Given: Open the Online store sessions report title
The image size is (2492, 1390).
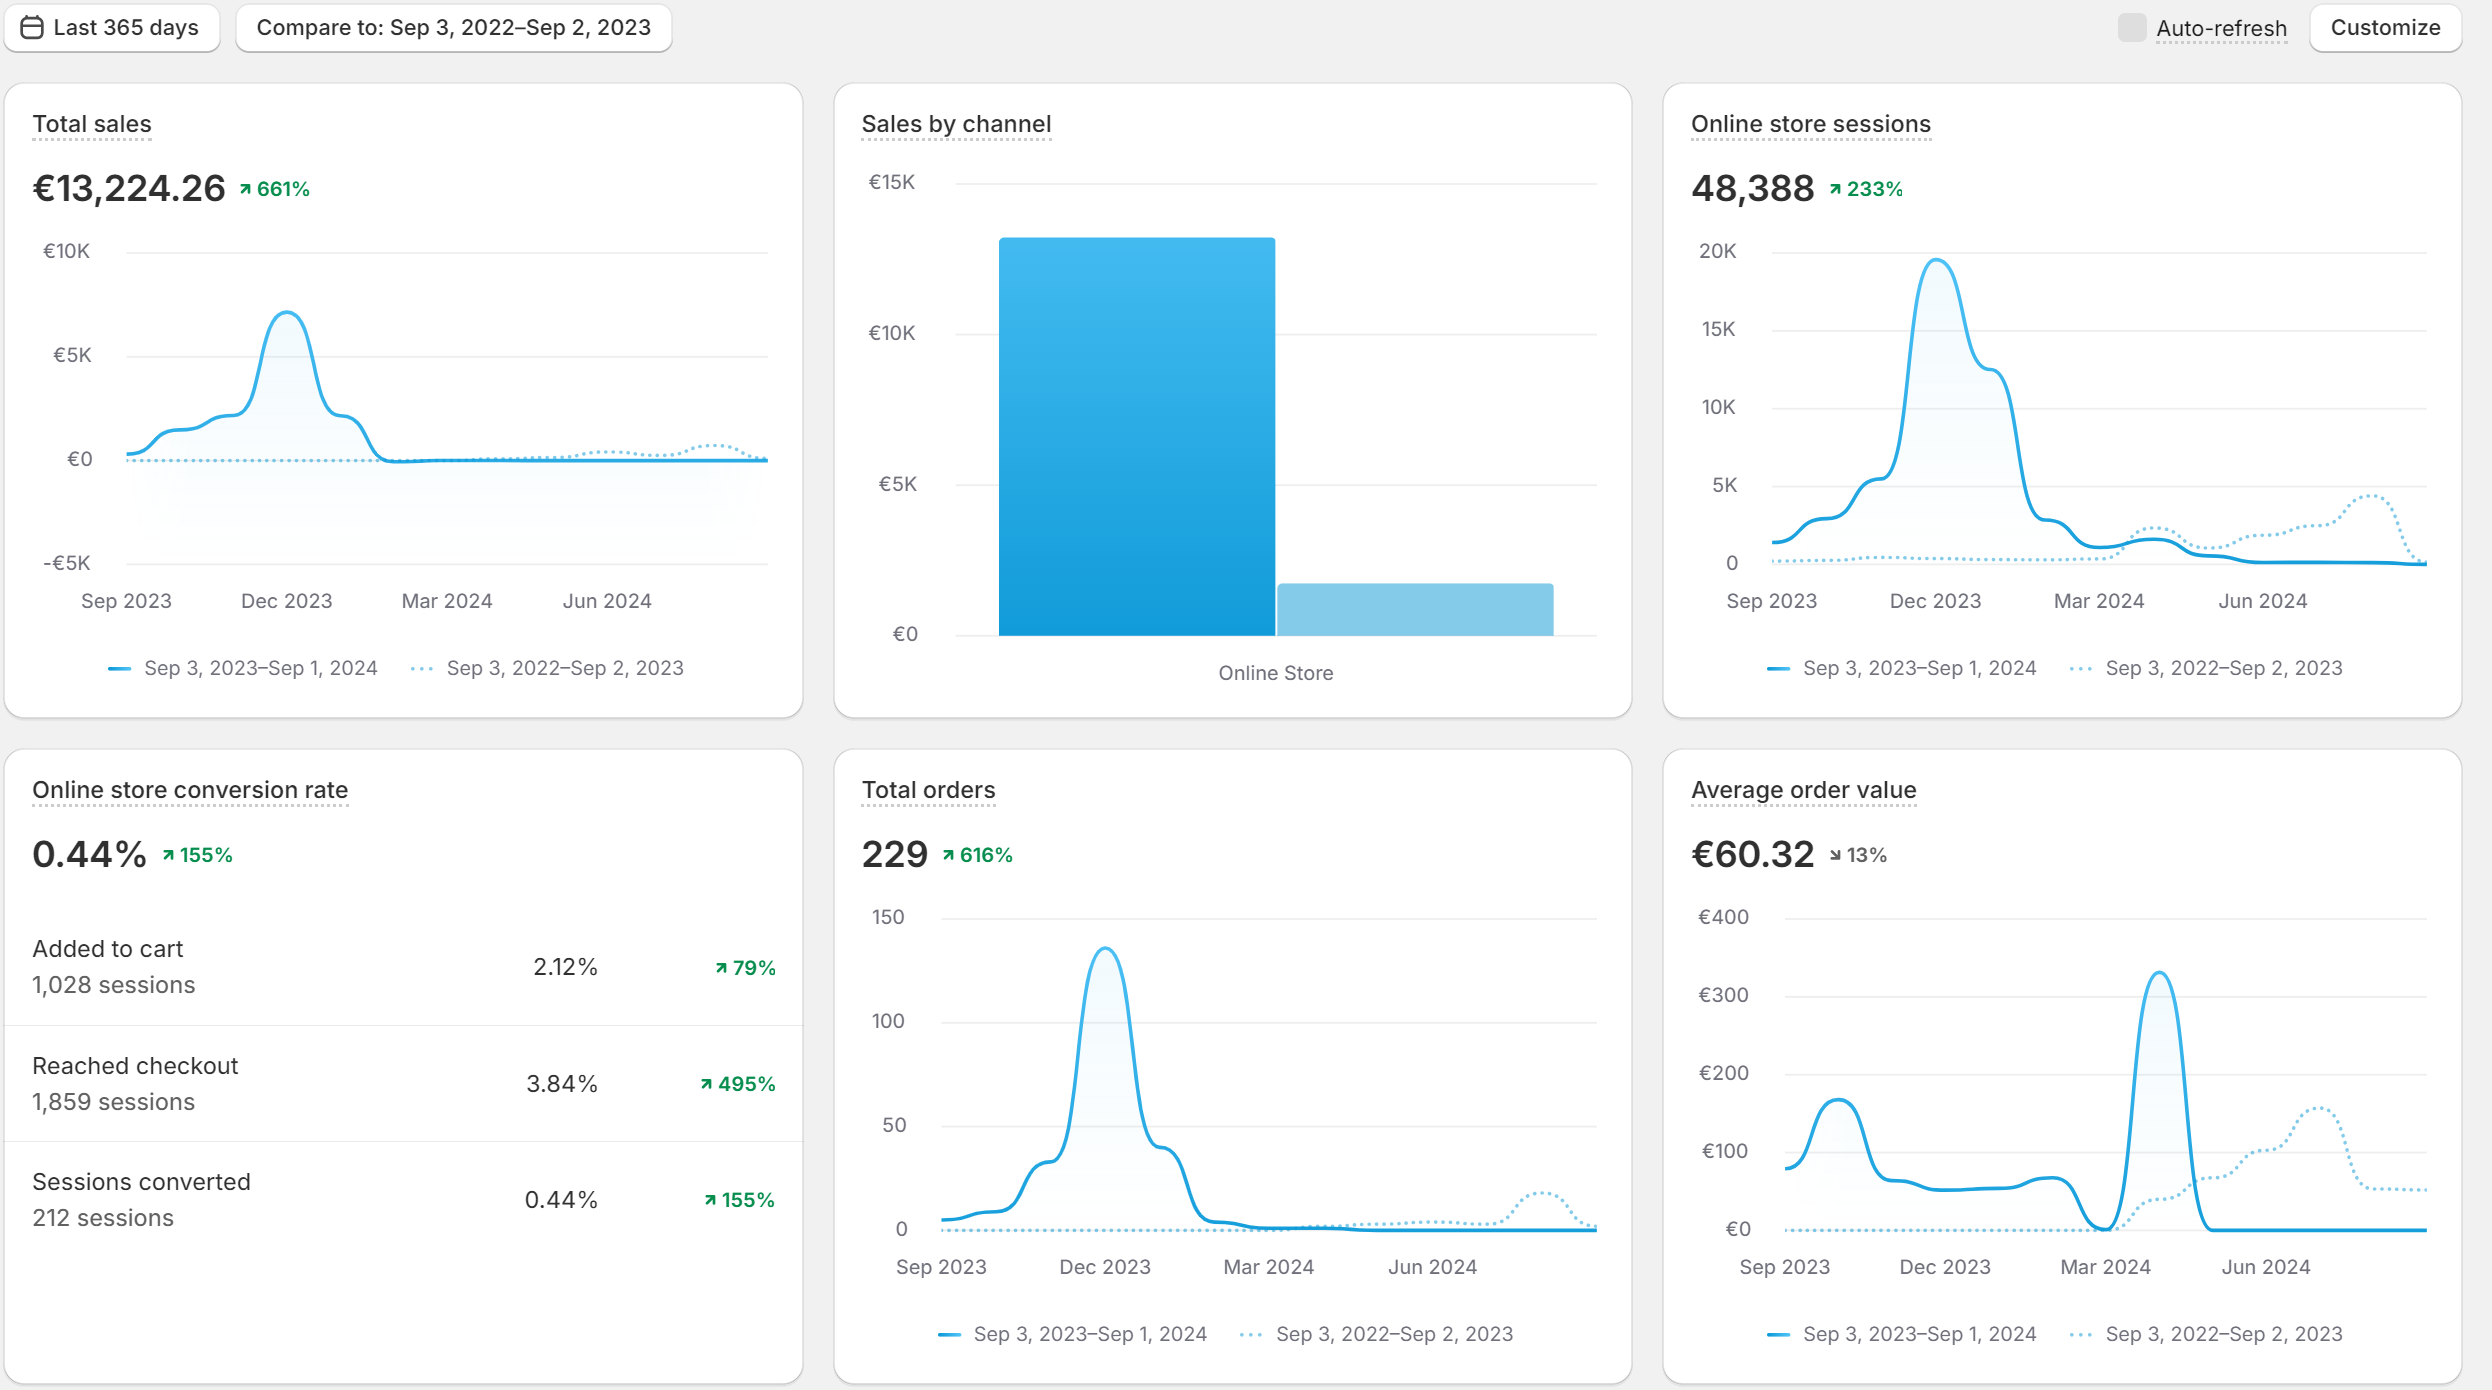Looking at the screenshot, I should (1810, 124).
